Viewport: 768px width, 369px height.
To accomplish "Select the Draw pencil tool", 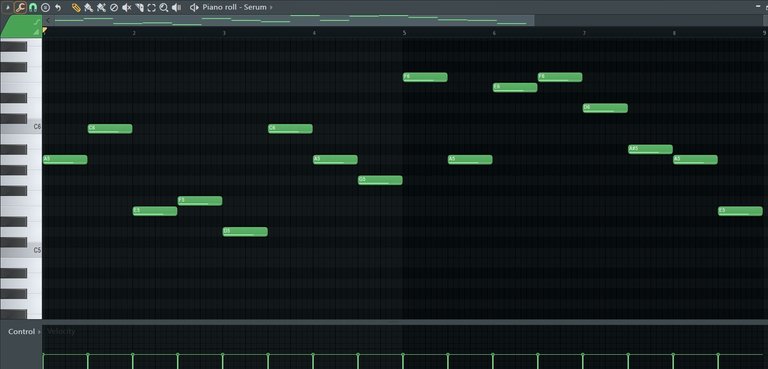I will [x=76, y=7].
